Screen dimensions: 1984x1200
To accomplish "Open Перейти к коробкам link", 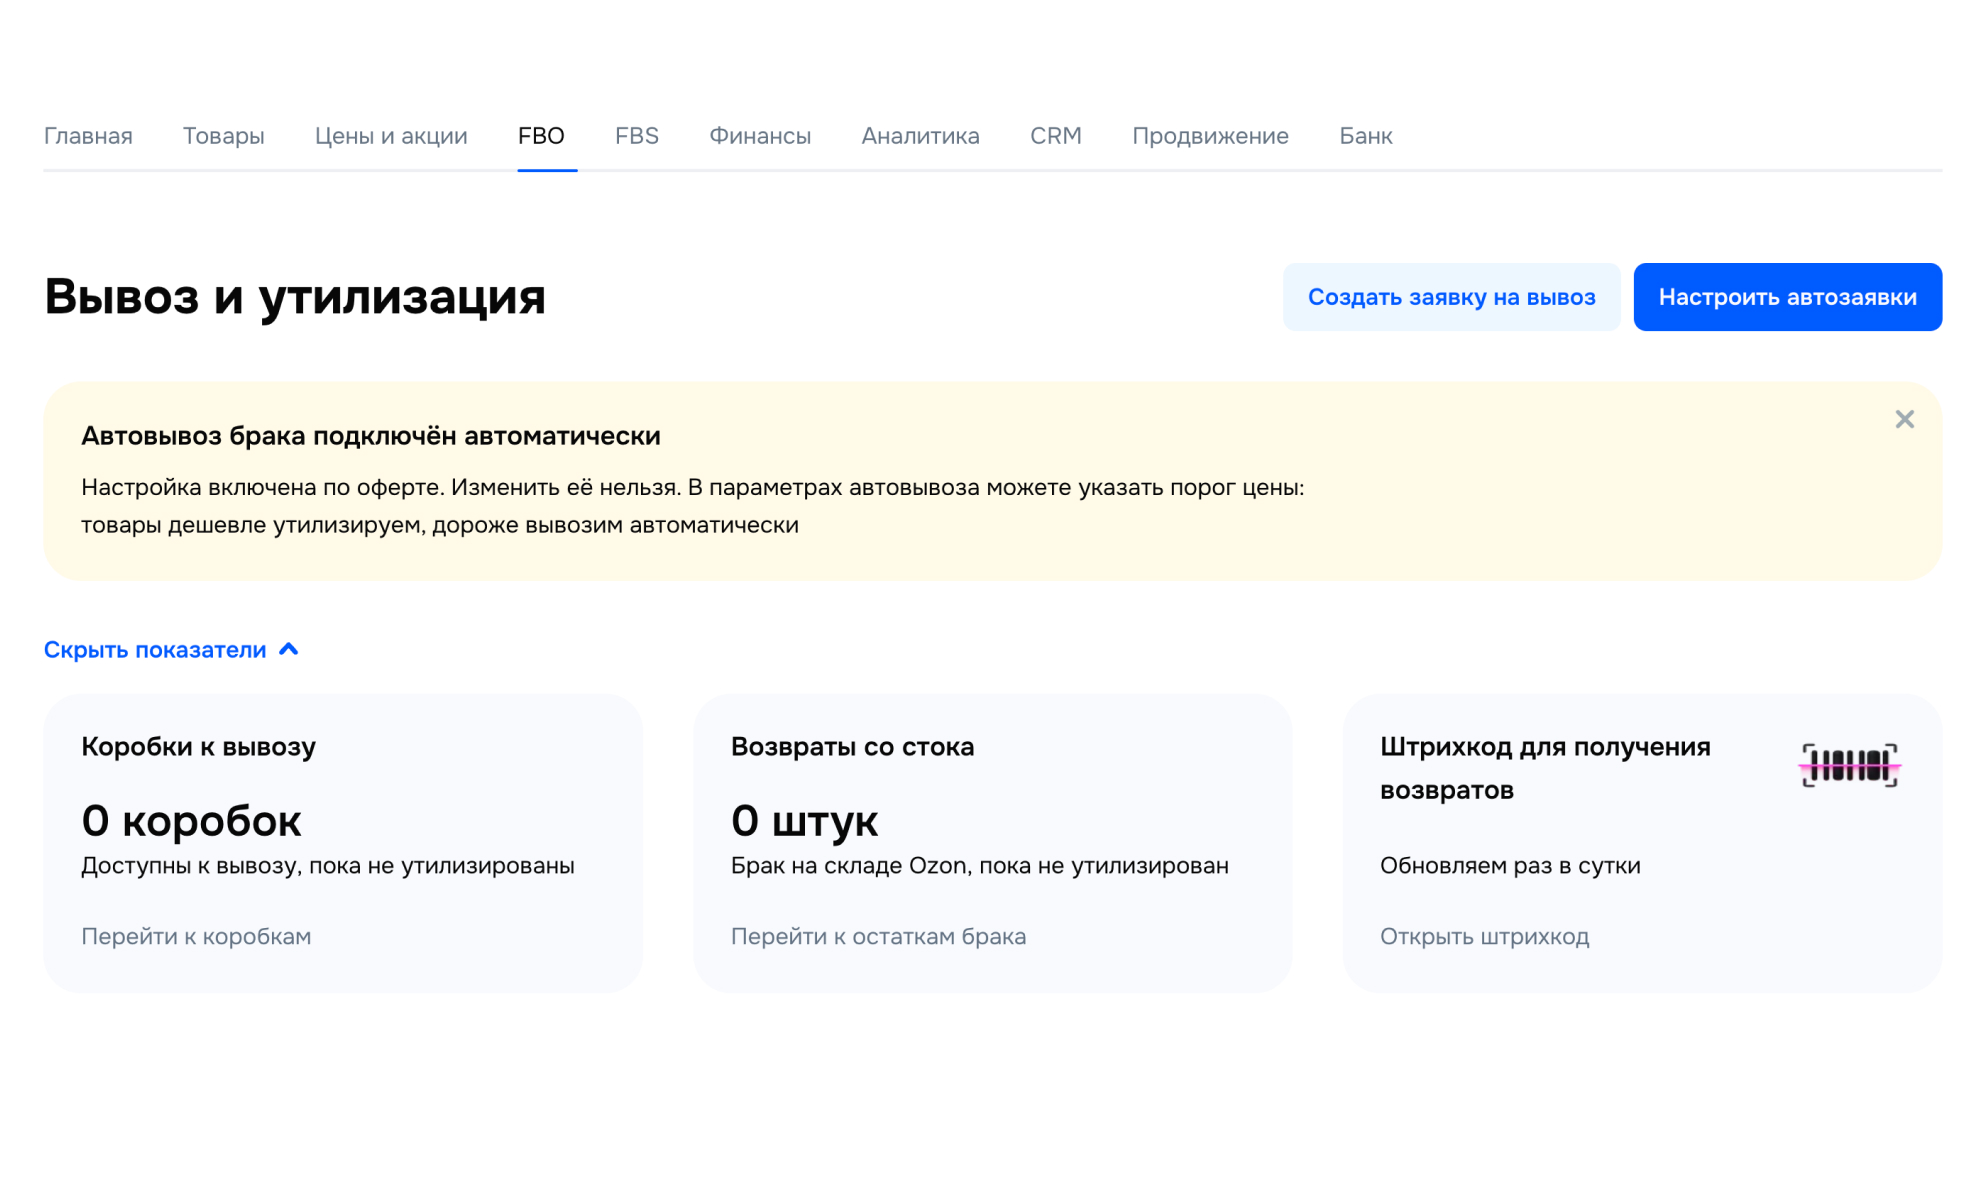I will coord(195,936).
